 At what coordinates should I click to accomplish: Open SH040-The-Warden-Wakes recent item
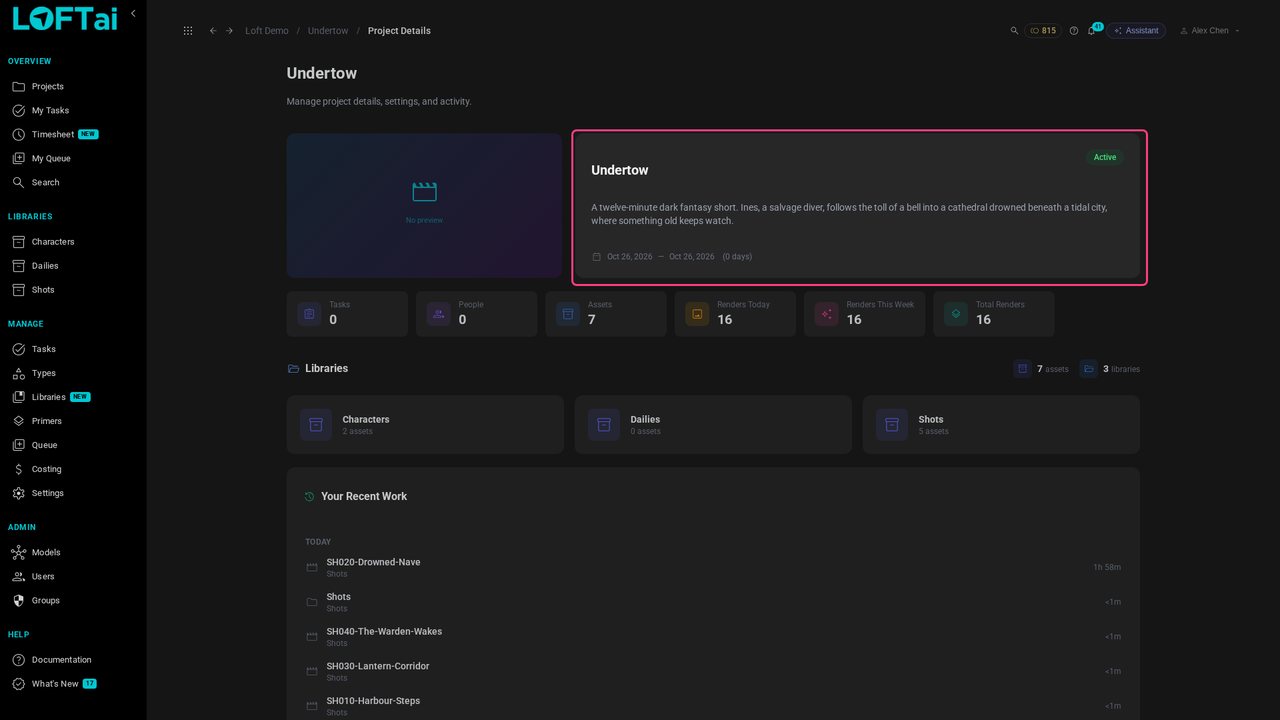tap(713, 637)
